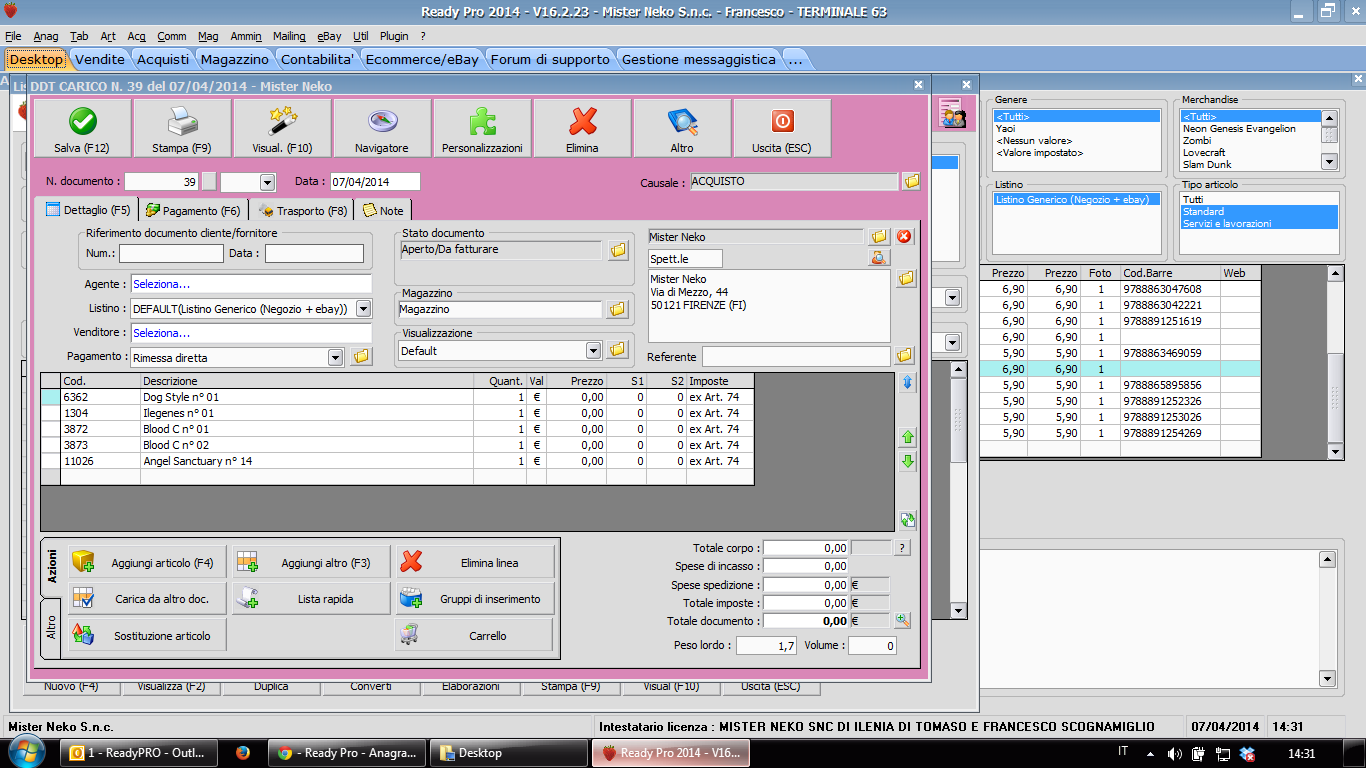Remove the supplier with the red X icon
The image size is (1366, 768).
[x=904, y=237]
